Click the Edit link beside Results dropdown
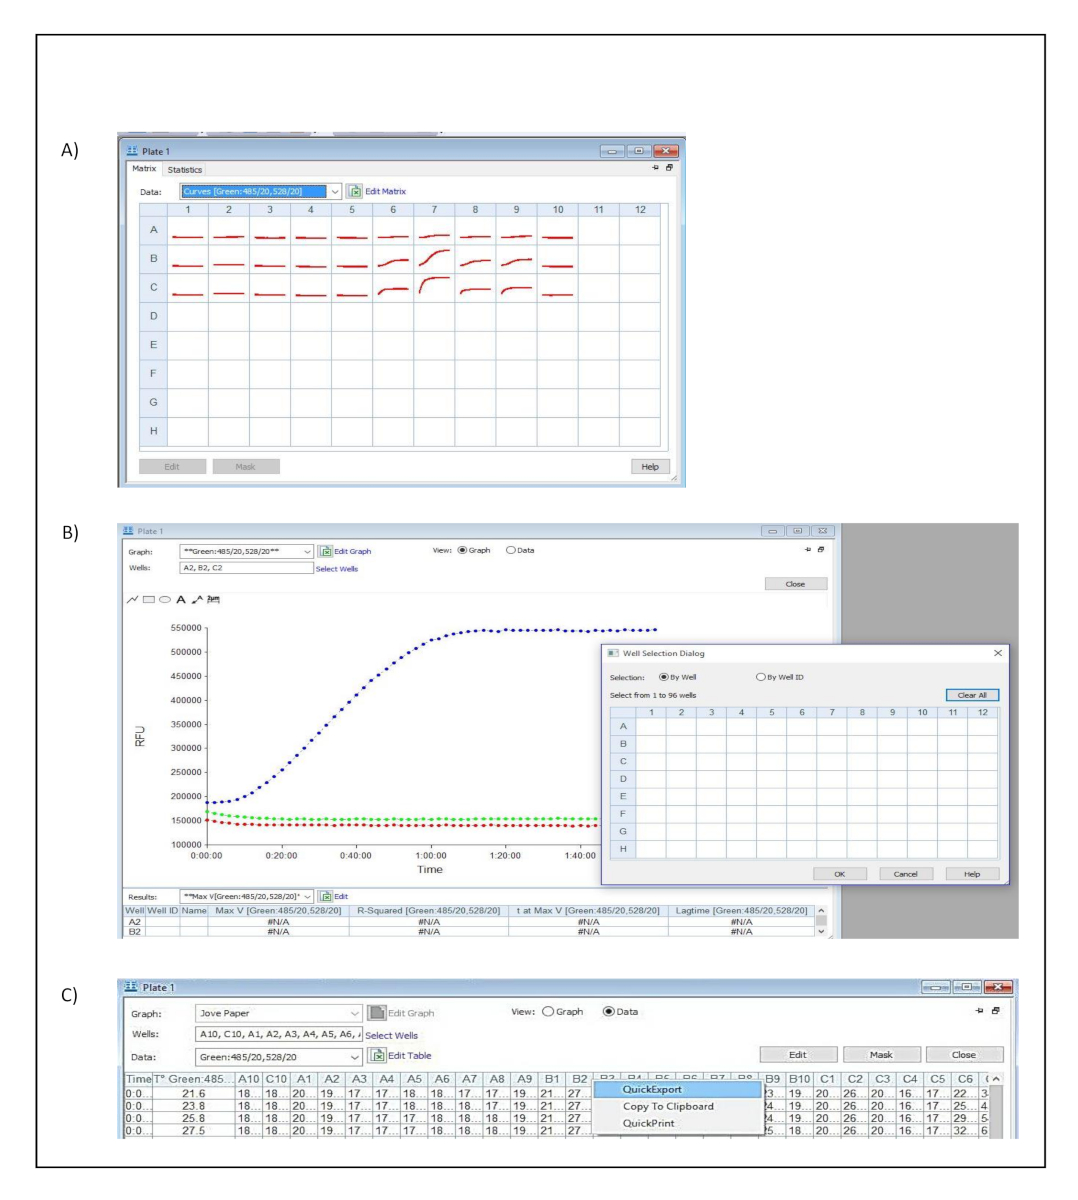The width and height of the screenshot is (1078, 1200). click(x=341, y=896)
